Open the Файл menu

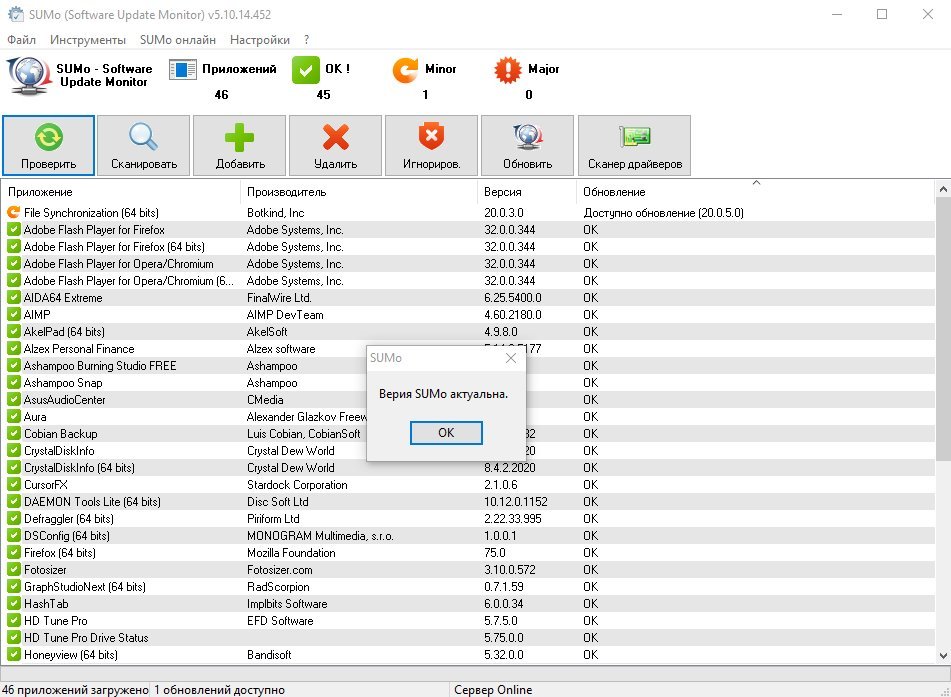[x=21, y=40]
